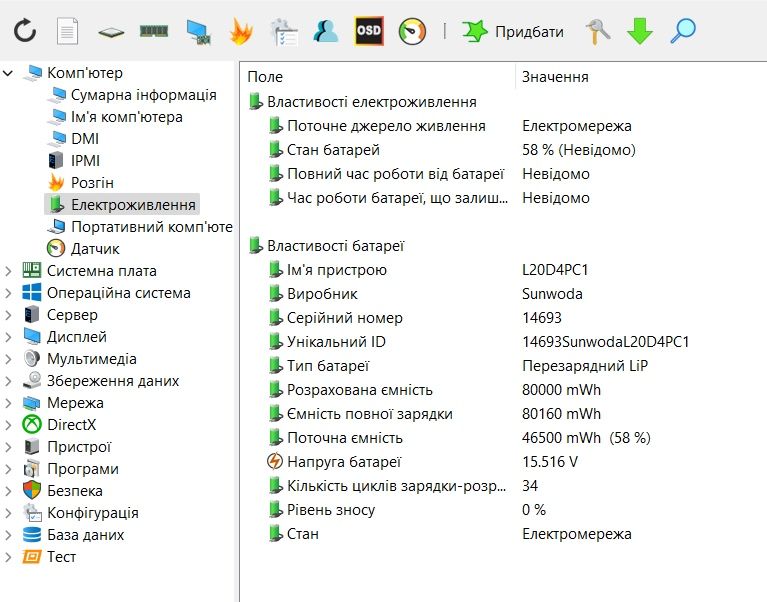
Task: Select Властивості електроживлення group row
Action: click(362, 102)
